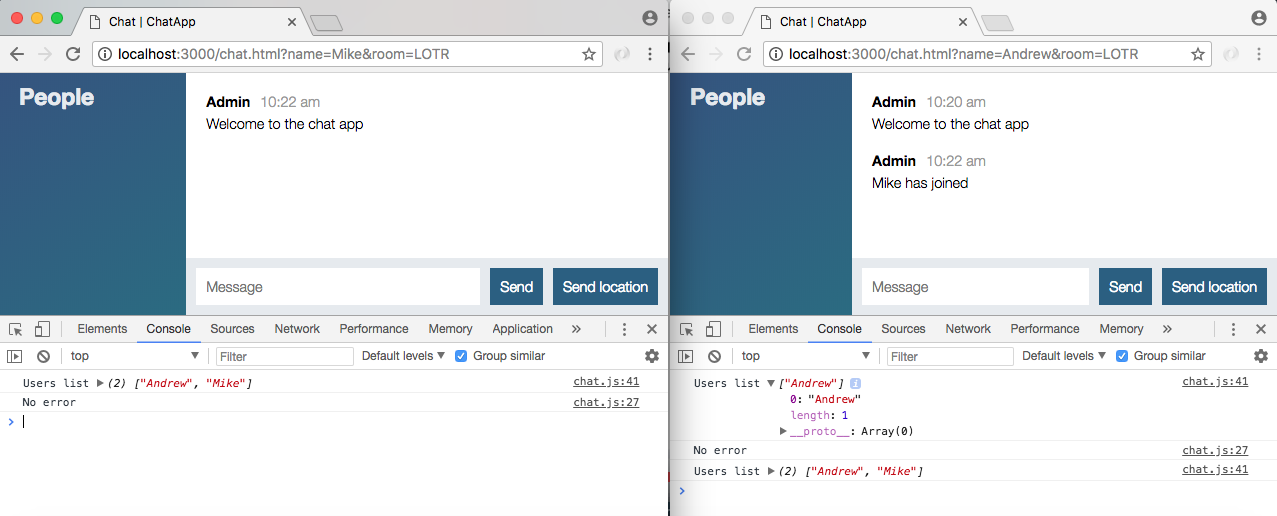Screen dimensions: 1277x516
Task: View site information icon in Mike's address bar
Action: pos(105,54)
